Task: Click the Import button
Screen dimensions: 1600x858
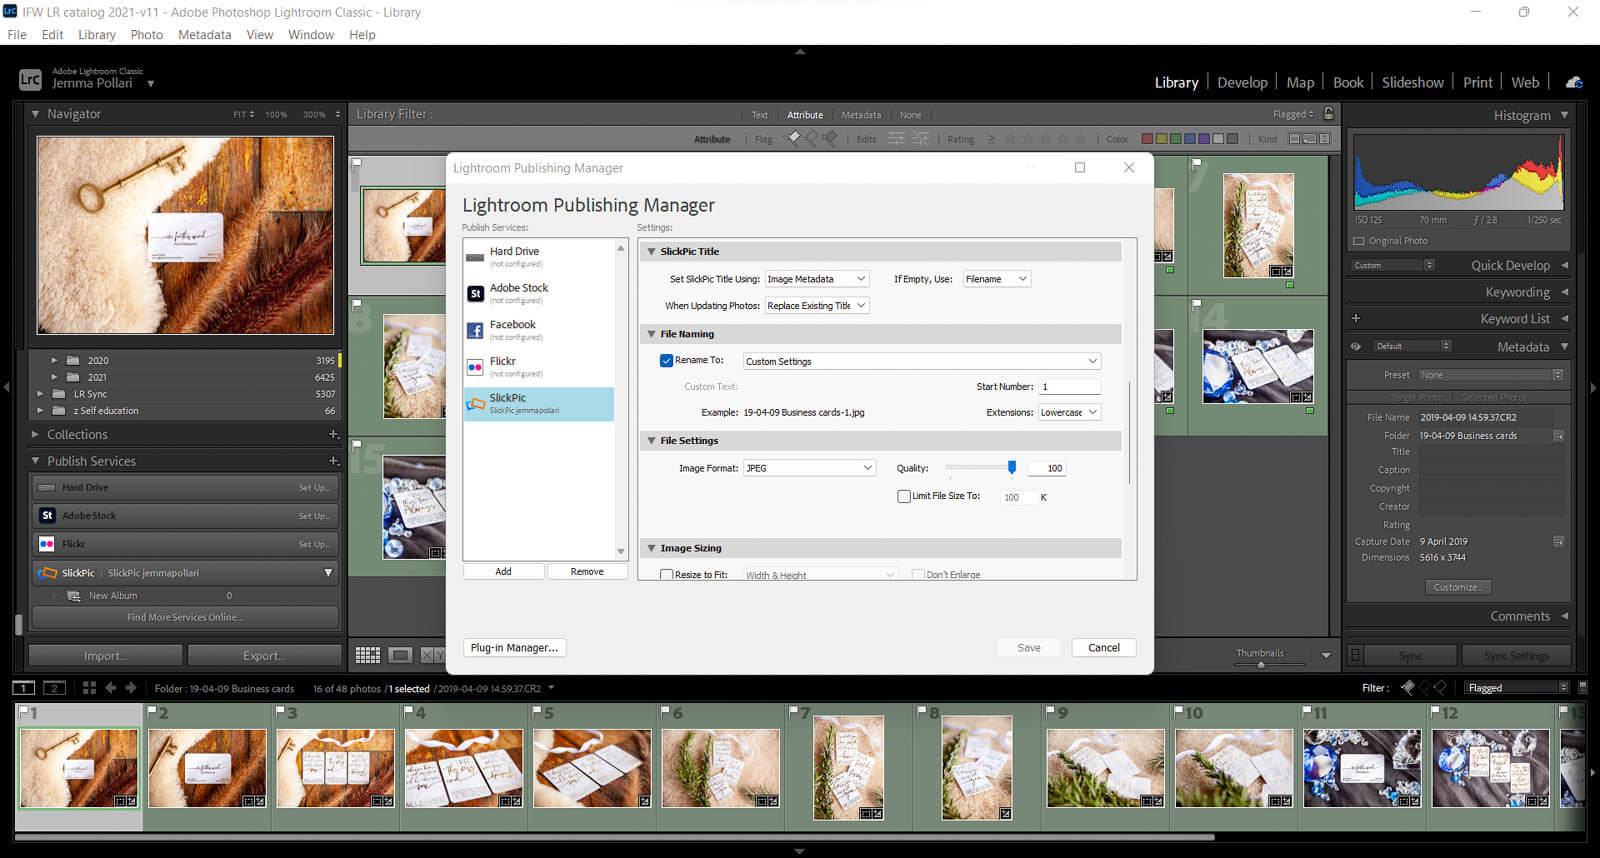Action: point(105,656)
